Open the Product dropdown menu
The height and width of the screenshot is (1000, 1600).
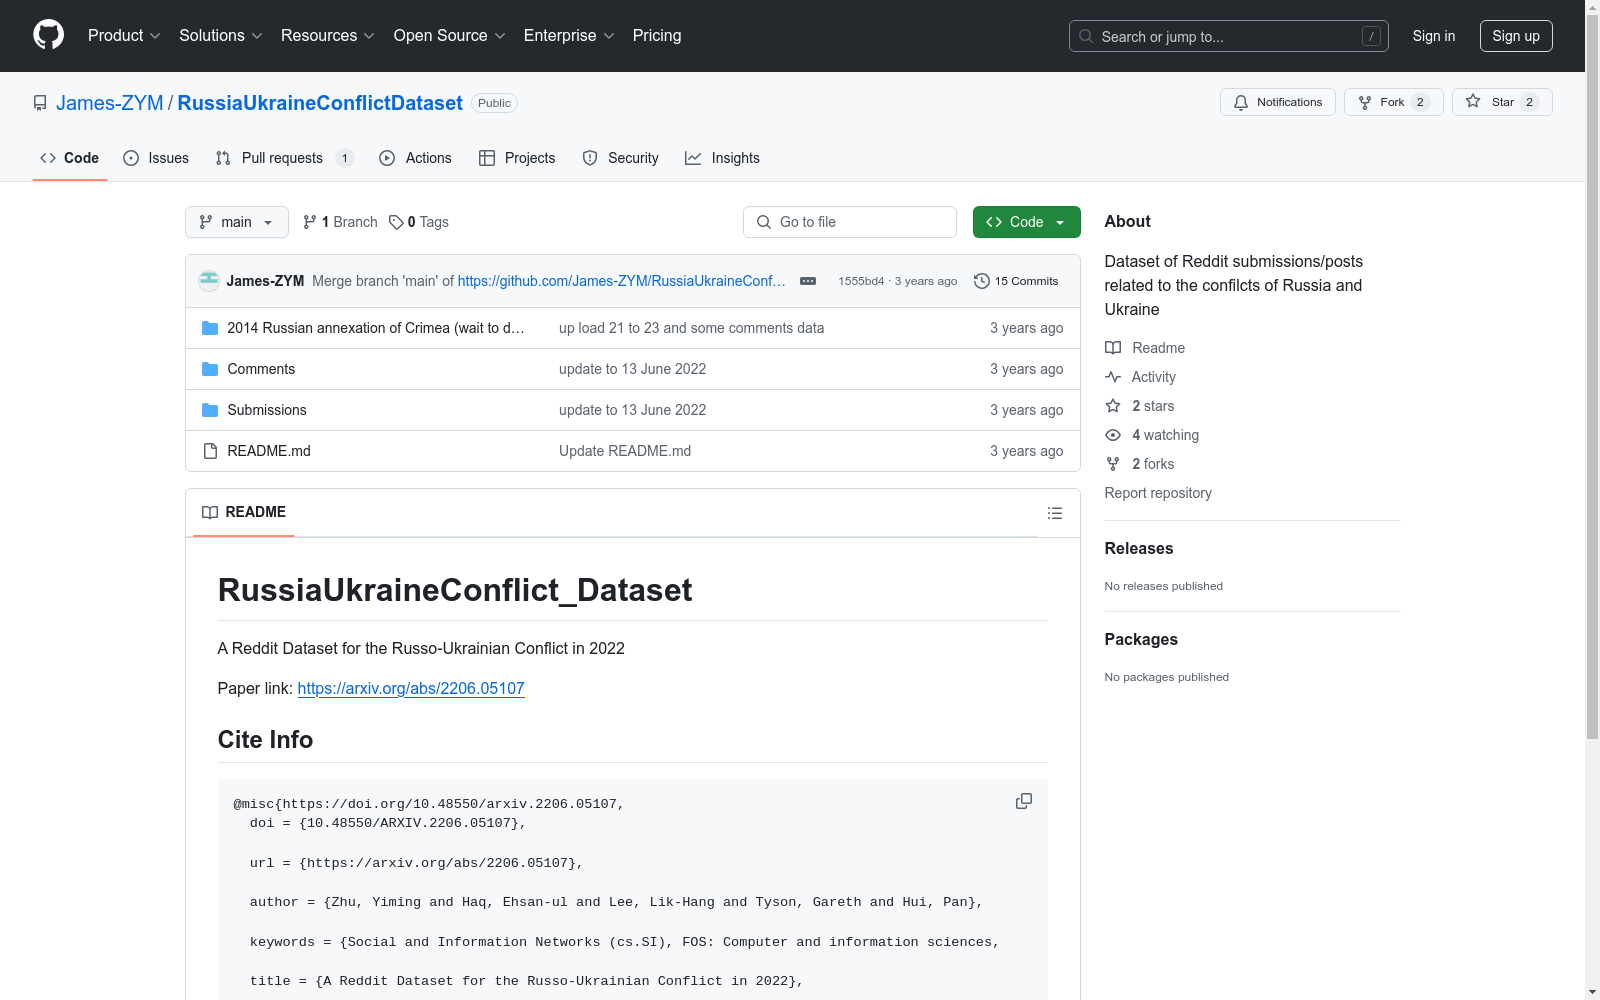124,35
